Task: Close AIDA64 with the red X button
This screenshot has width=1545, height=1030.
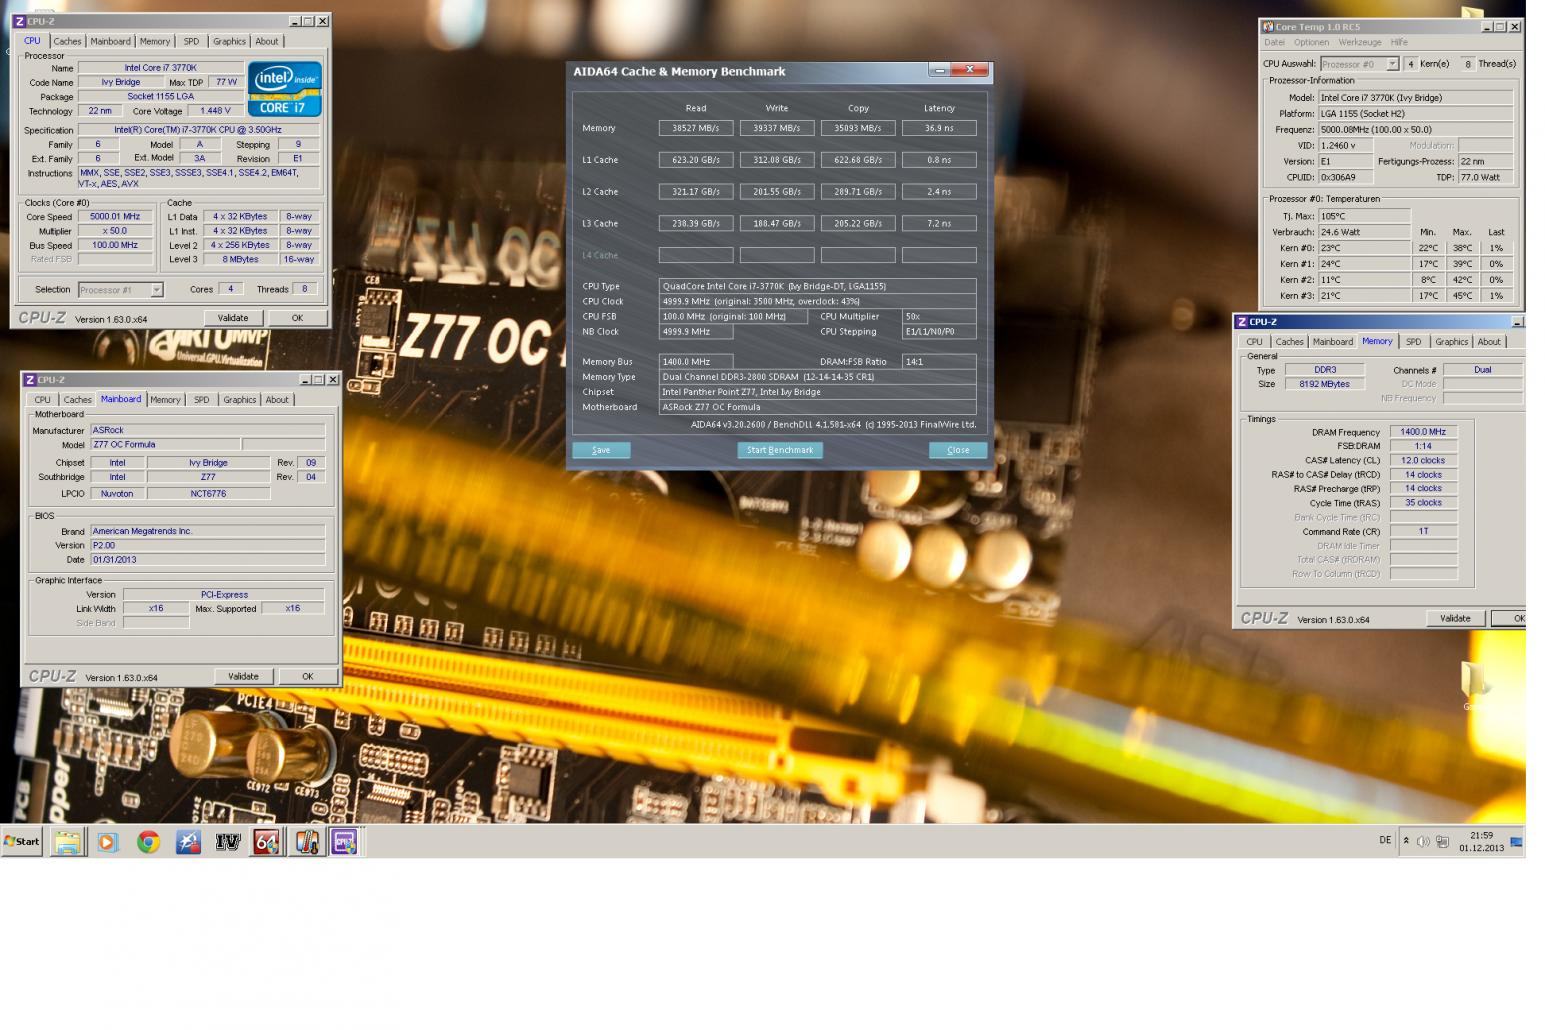Action: (x=970, y=70)
